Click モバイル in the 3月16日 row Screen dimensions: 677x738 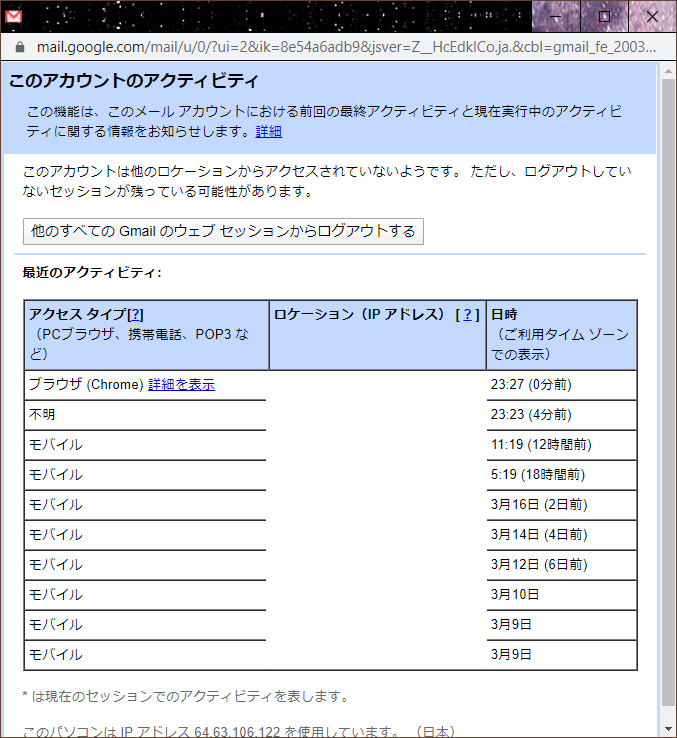pos(56,505)
